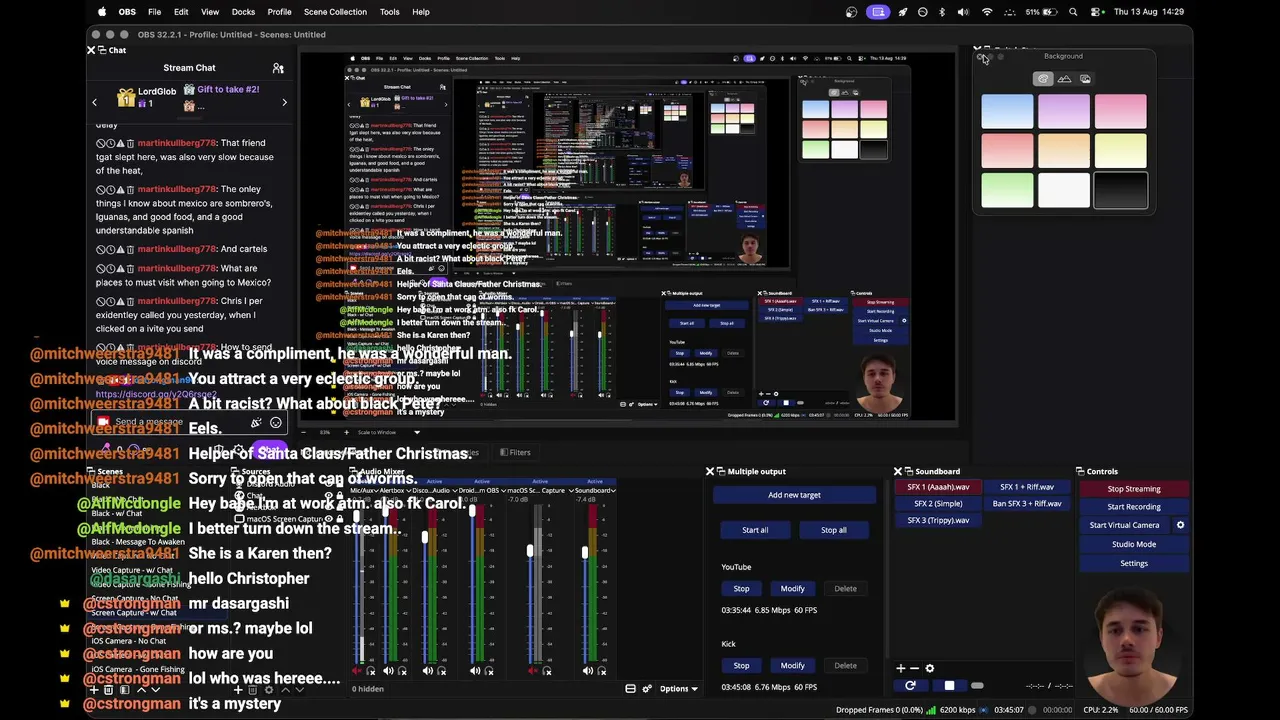Remove the selected Soundboard sound

pyautogui.click(x=914, y=669)
